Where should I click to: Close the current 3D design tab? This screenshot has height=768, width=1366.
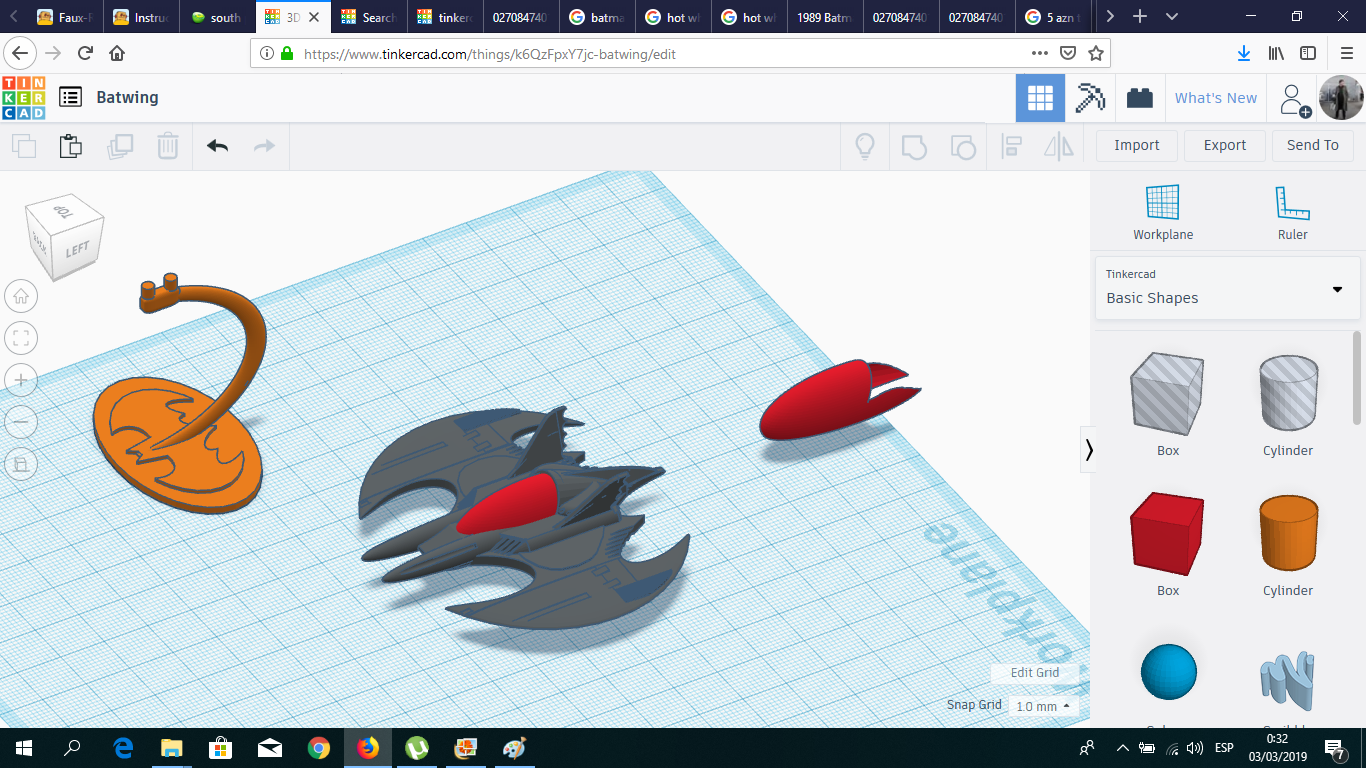click(314, 17)
